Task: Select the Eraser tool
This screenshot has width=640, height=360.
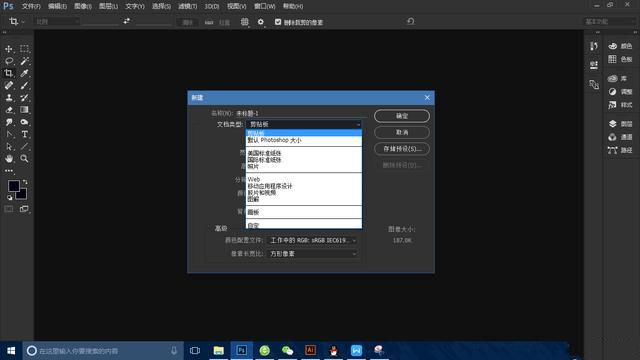Action: (9, 110)
